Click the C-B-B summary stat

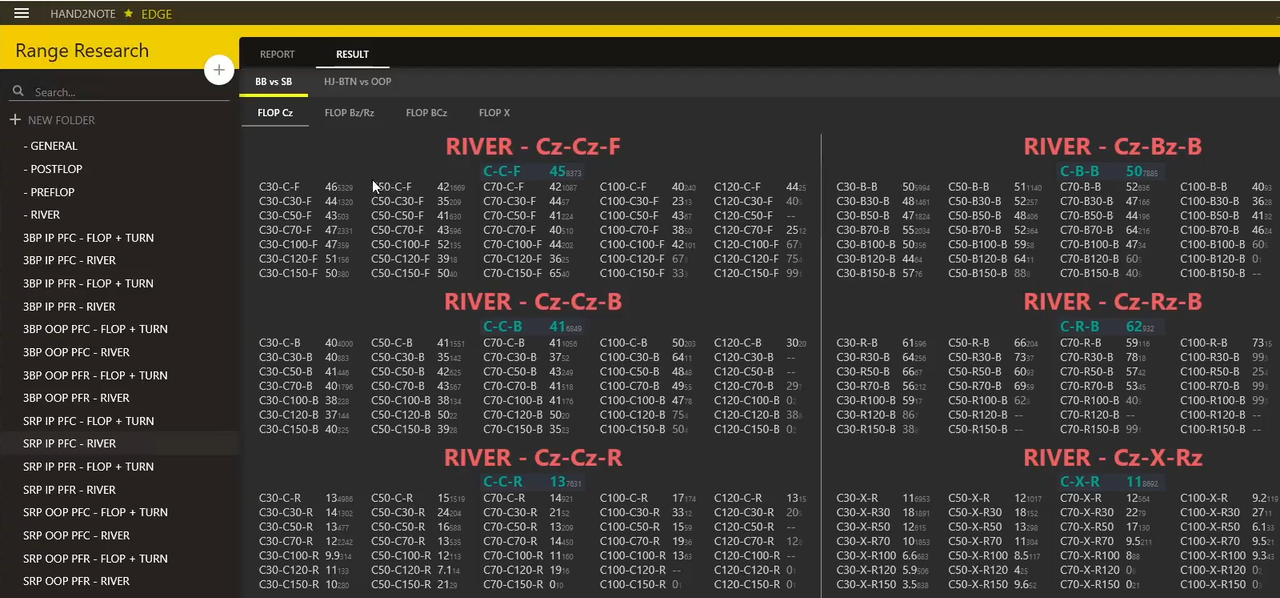[x=1110, y=171]
